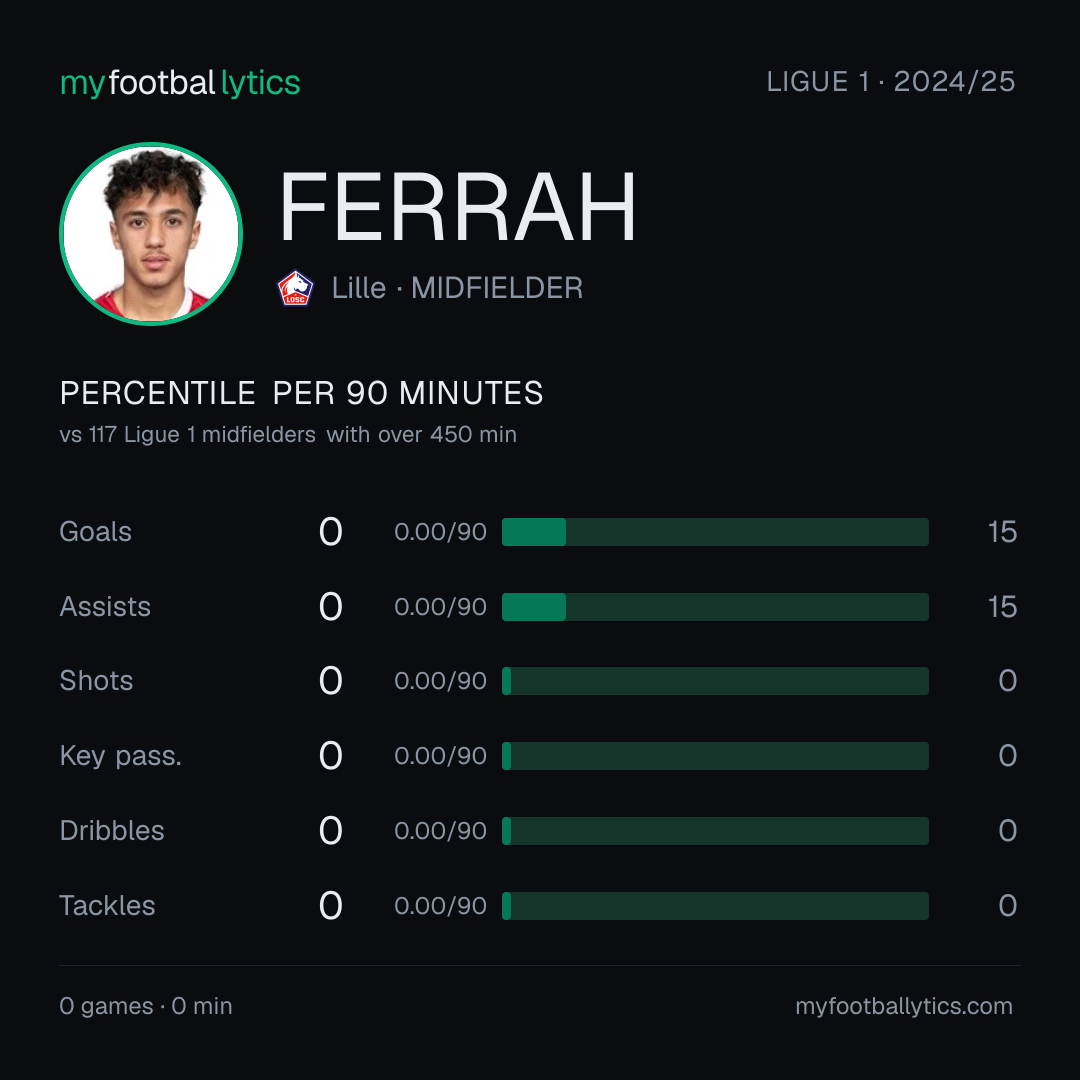Click the myfootballytics logo
Image resolution: width=1080 pixels, height=1080 pixels.
tap(180, 83)
